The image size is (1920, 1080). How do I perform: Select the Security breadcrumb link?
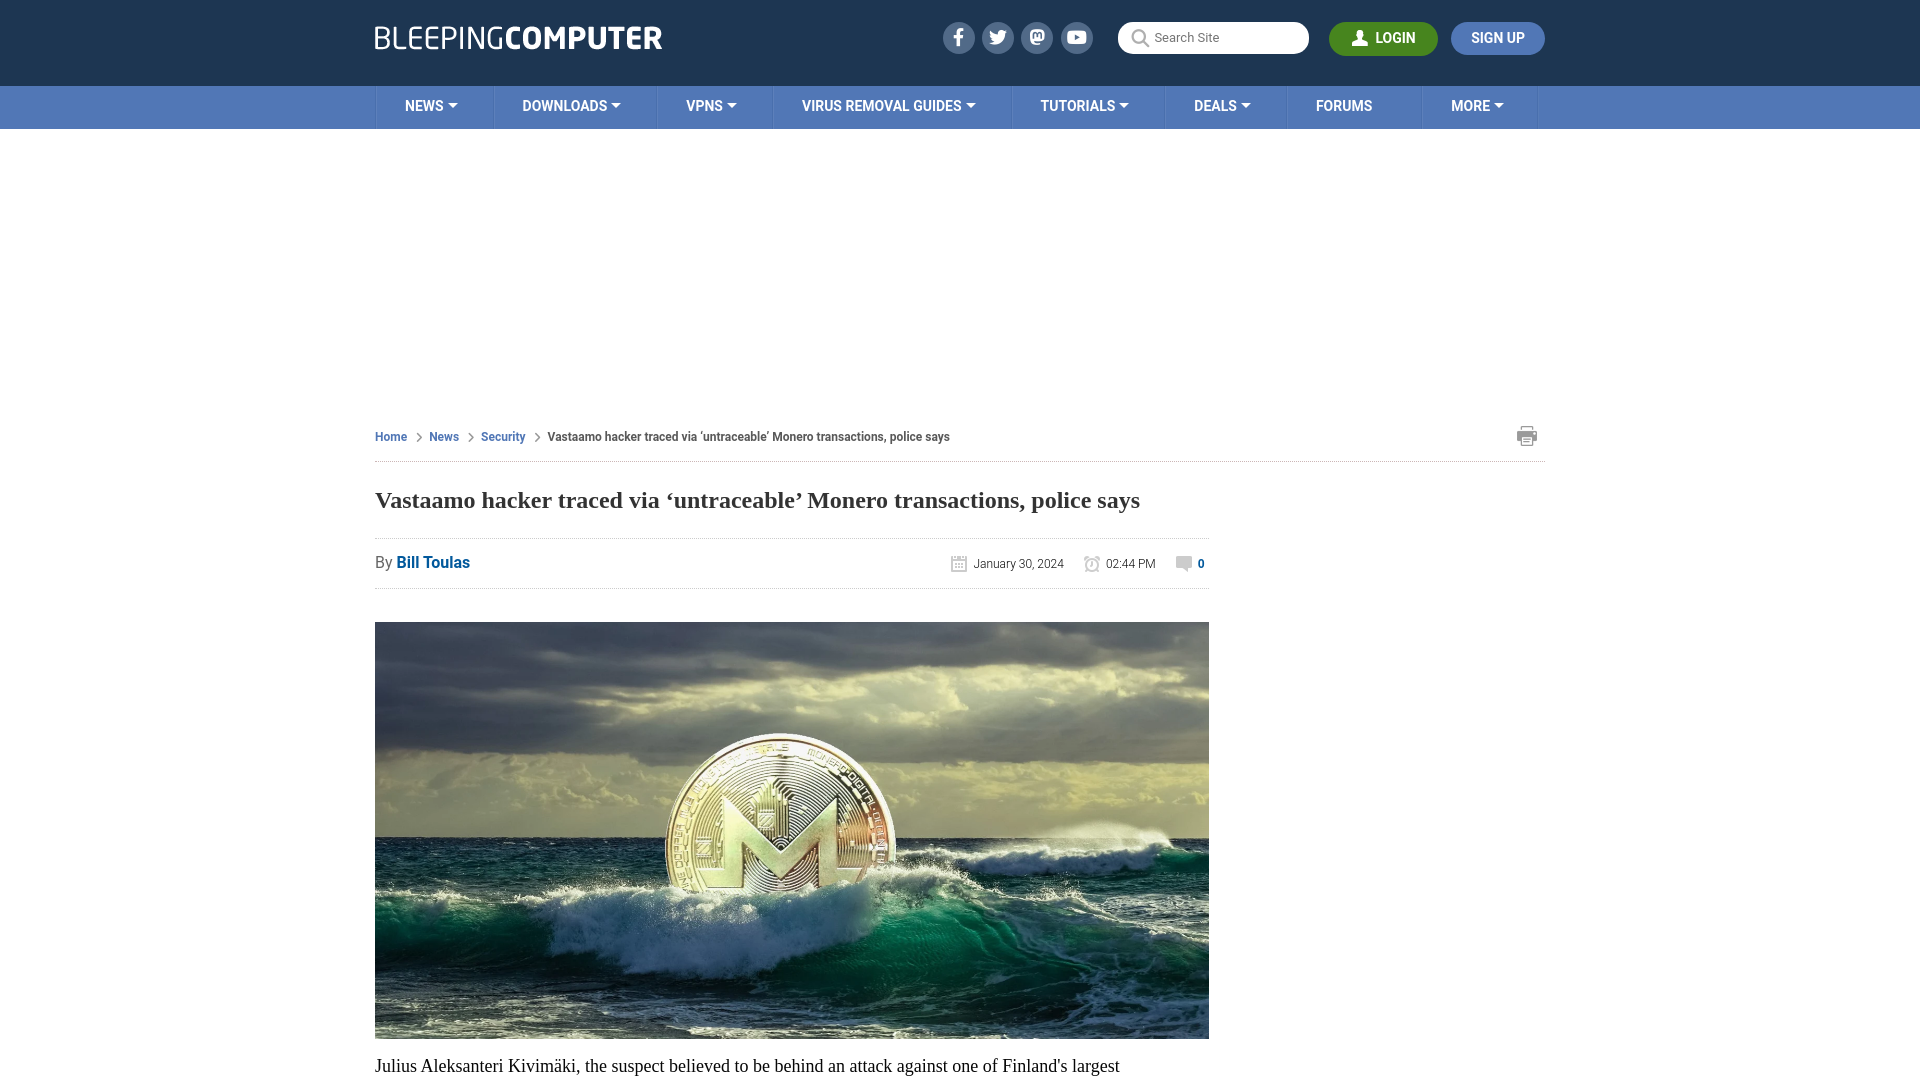tap(502, 436)
